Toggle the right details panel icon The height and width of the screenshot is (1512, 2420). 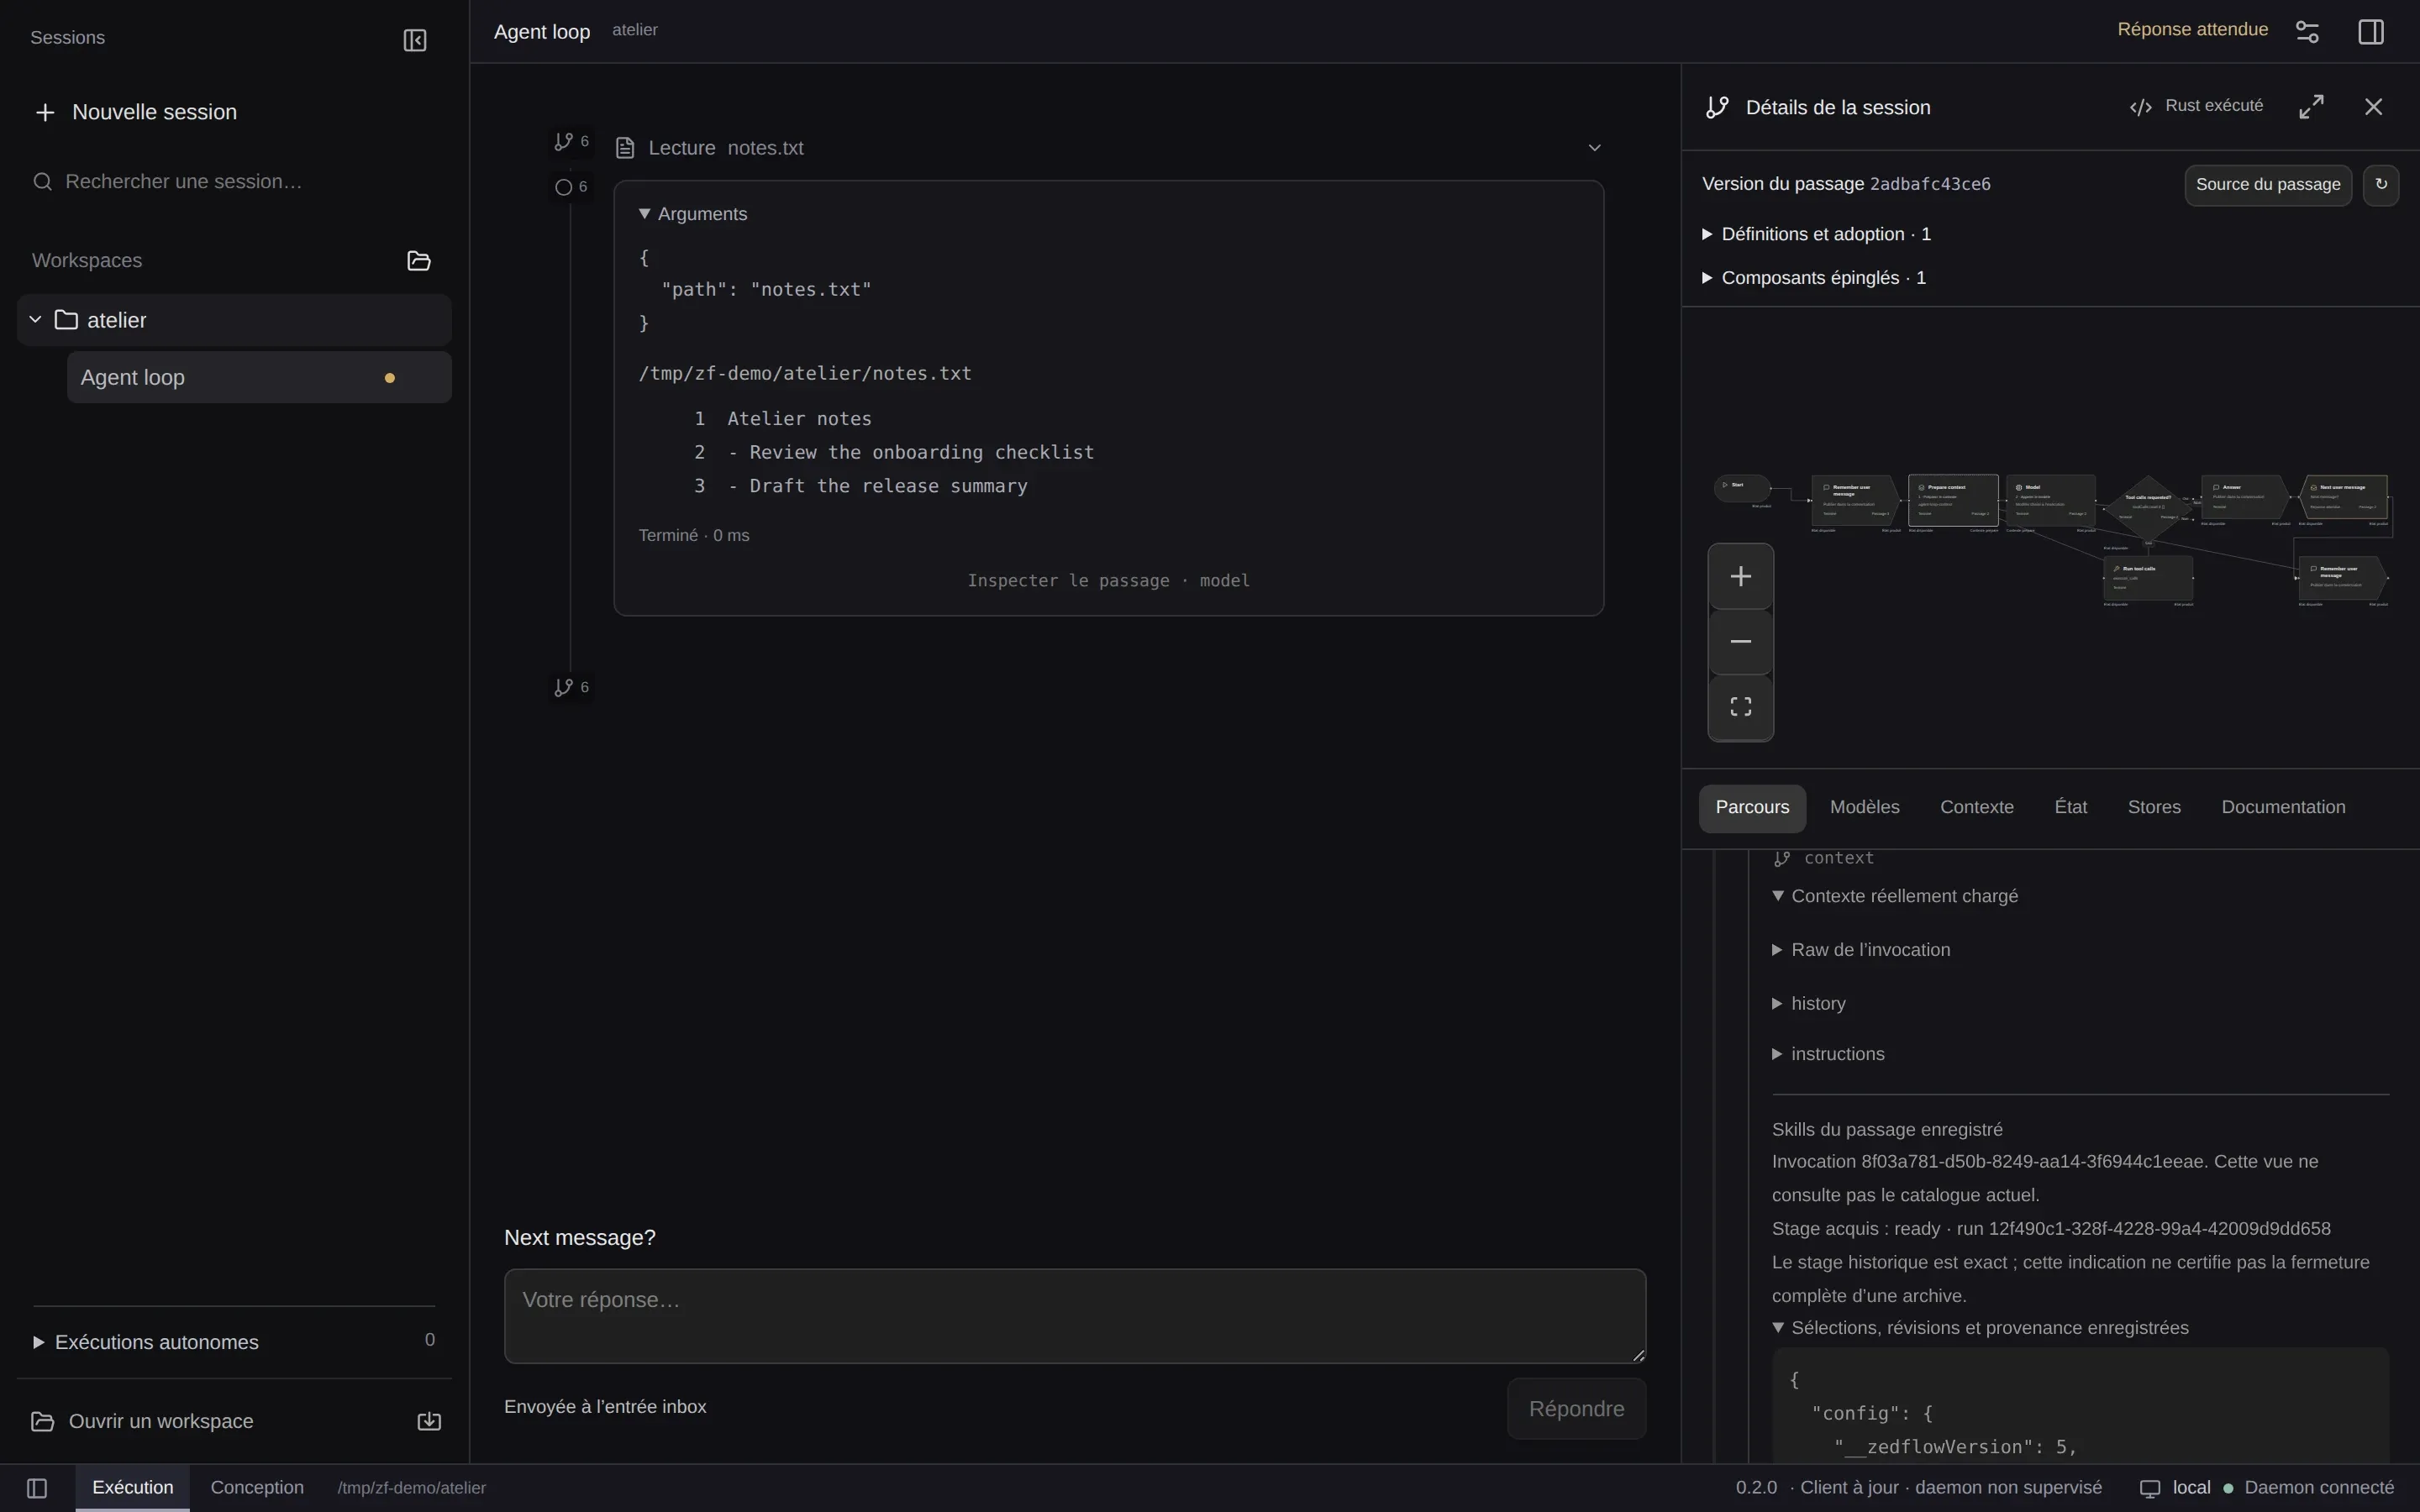(2371, 32)
